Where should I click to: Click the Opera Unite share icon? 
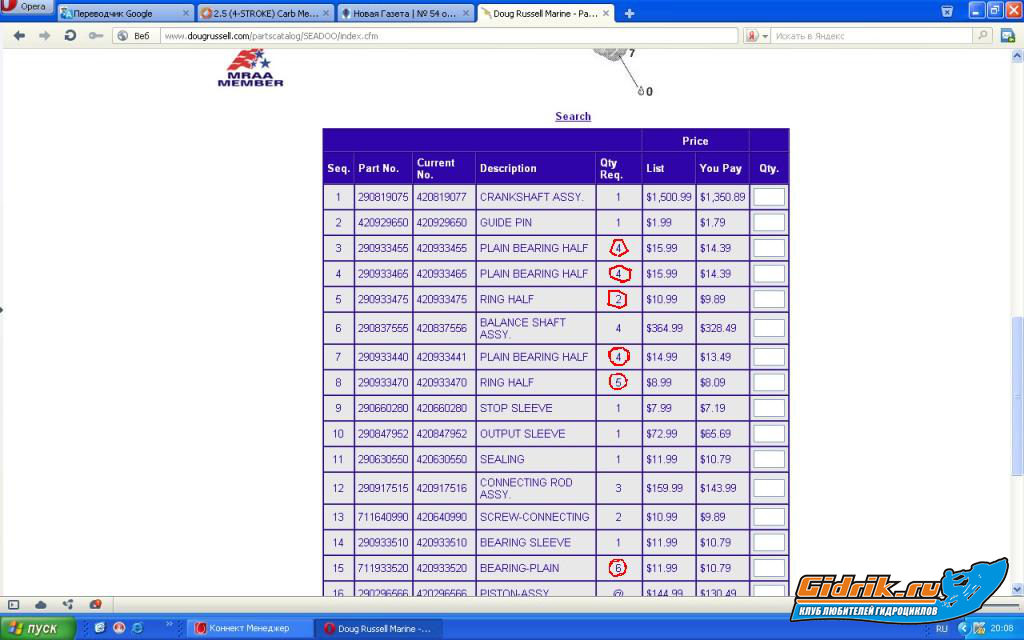[x=68, y=604]
